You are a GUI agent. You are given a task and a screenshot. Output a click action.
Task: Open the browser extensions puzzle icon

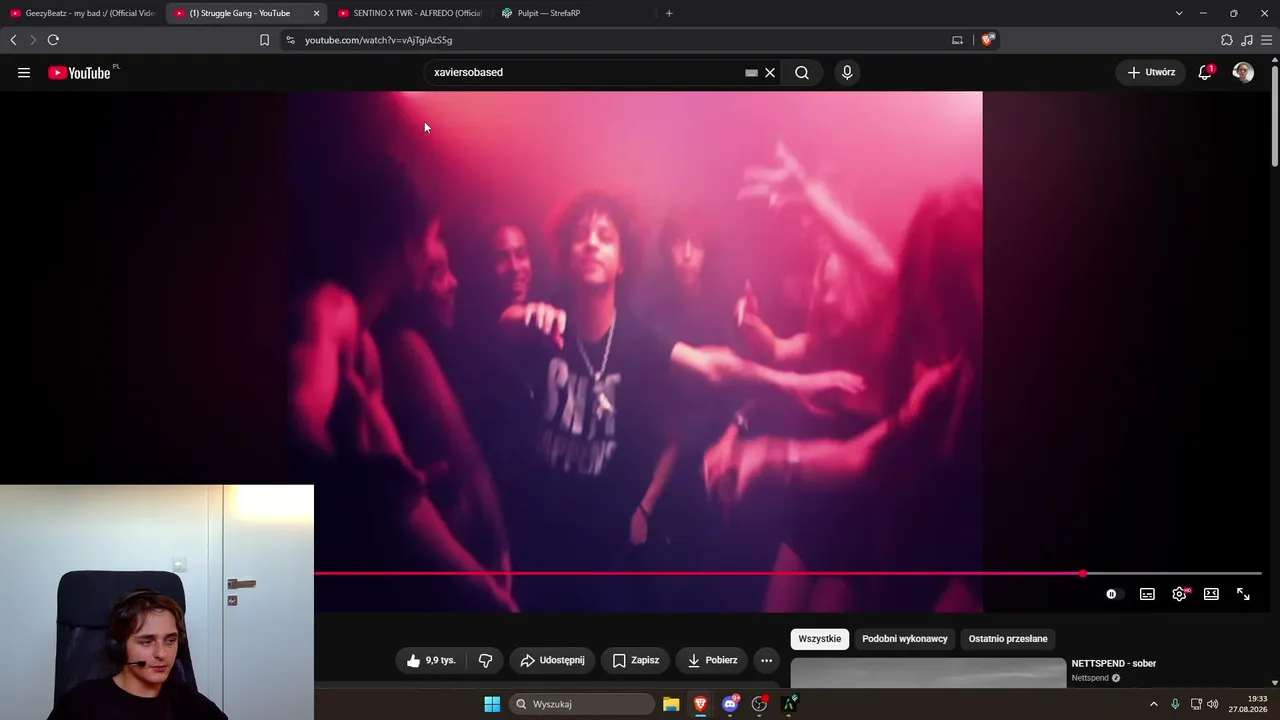[1227, 40]
